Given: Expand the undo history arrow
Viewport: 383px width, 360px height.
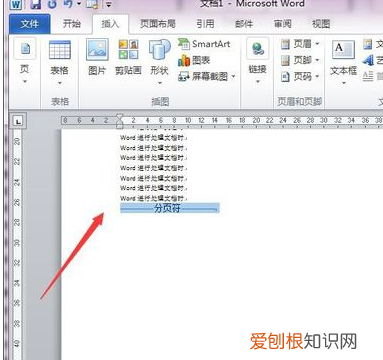Looking at the screenshot, I should coord(79,4).
